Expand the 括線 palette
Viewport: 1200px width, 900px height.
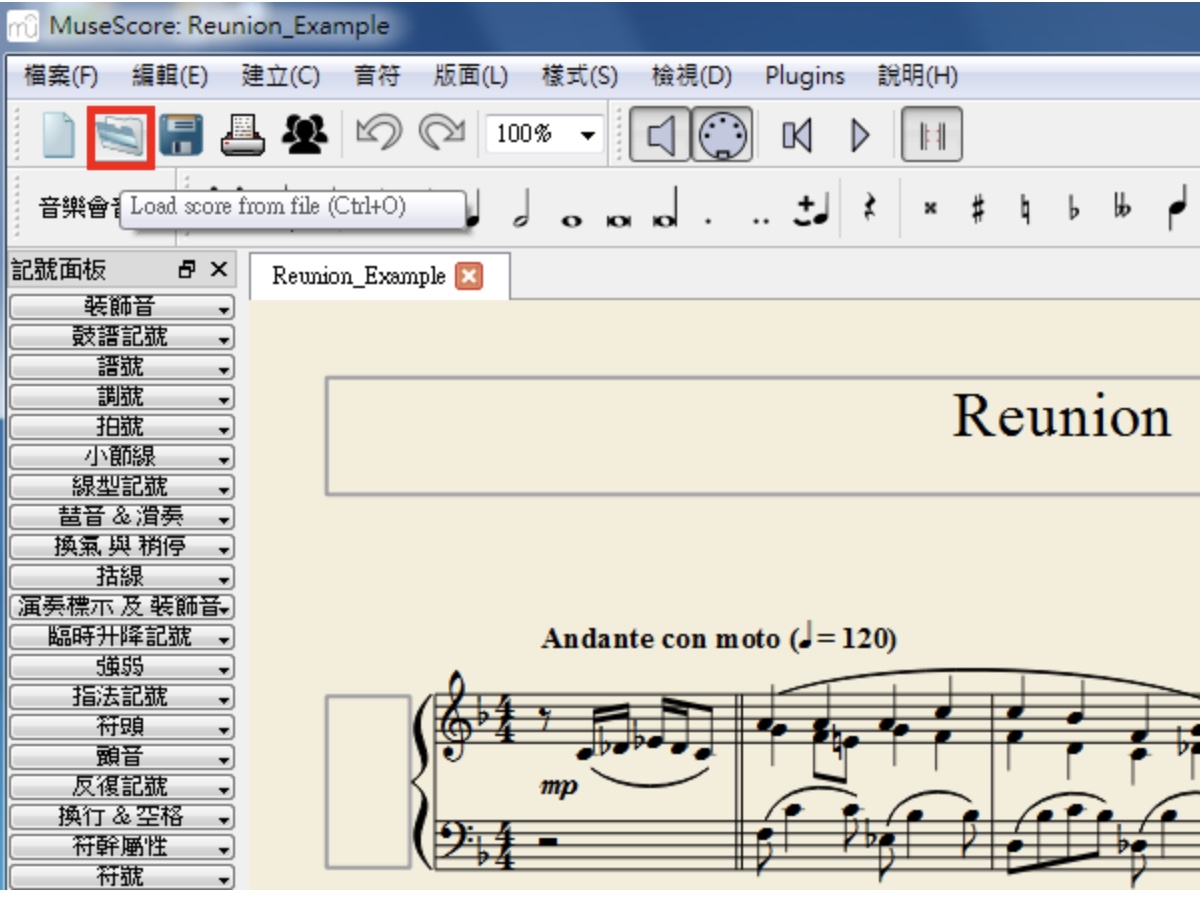click(121, 577)
